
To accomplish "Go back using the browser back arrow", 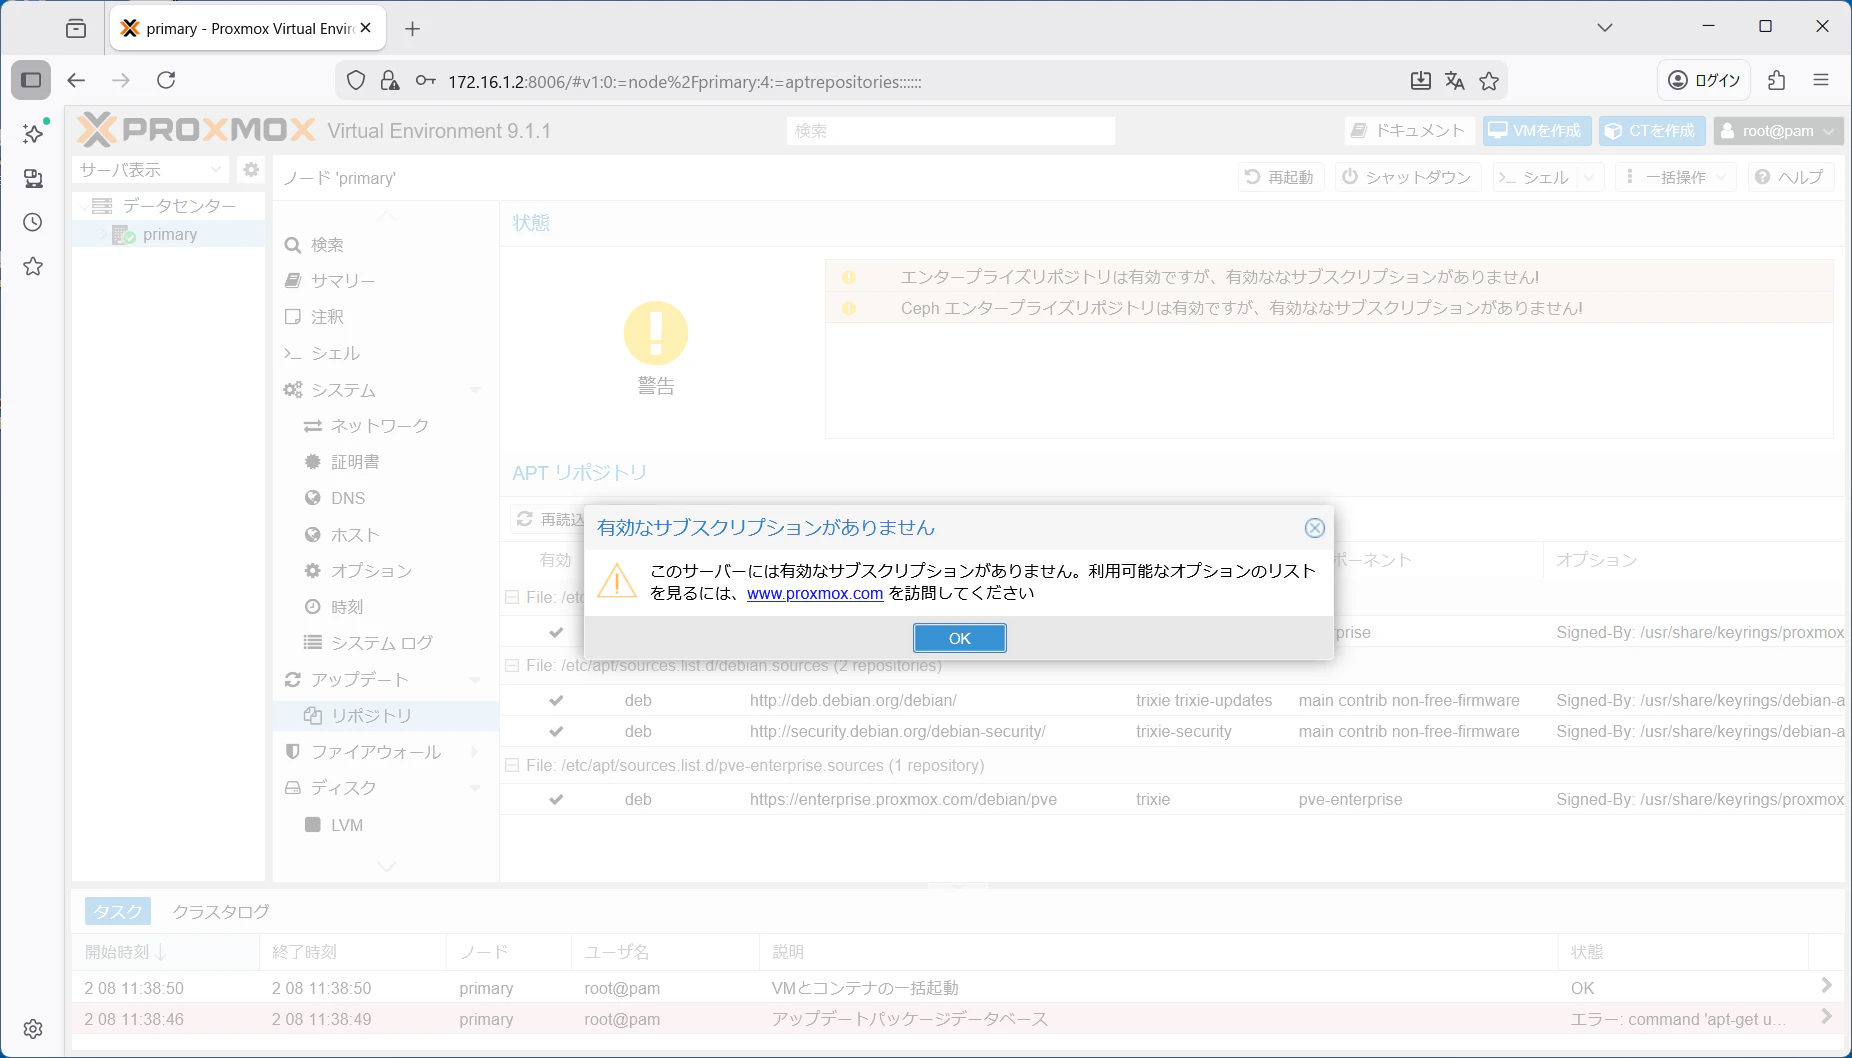I will pos(76,80).
